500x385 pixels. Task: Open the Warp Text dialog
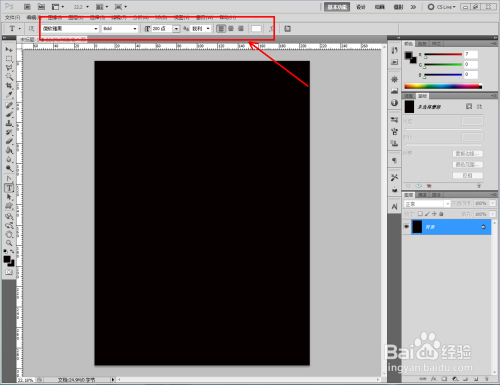271,29
